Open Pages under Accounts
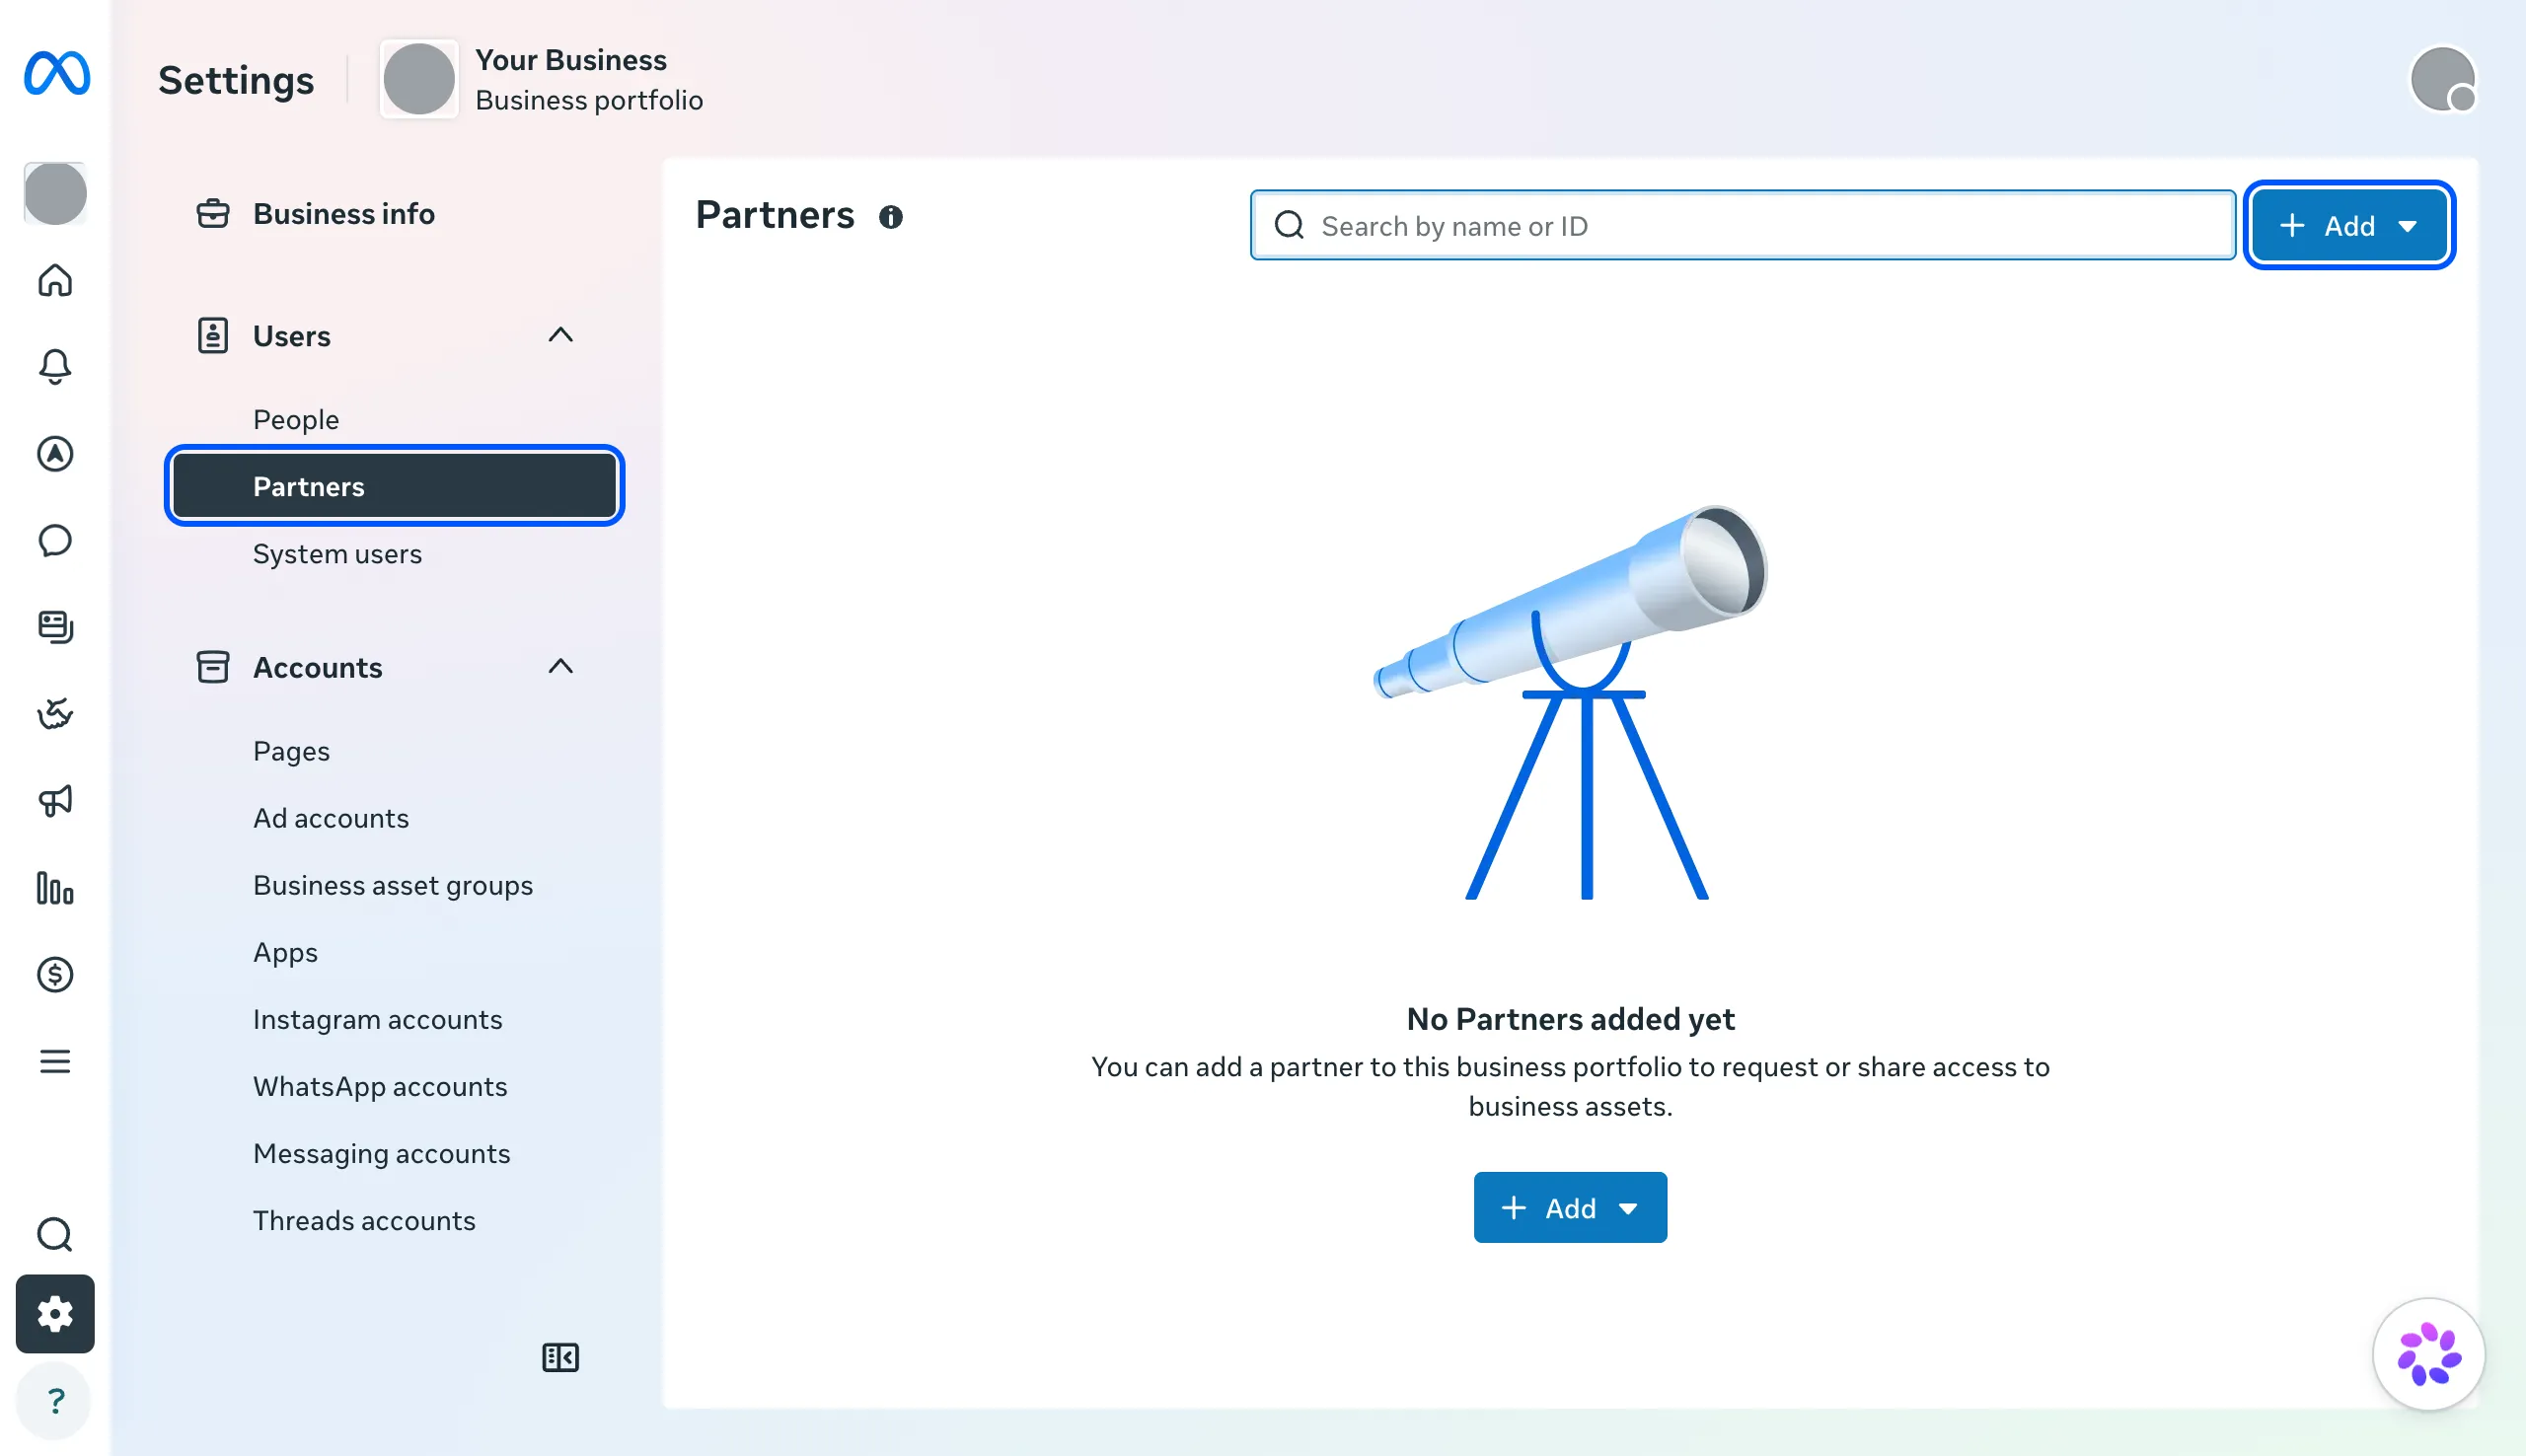Screen dimensions: 2526x1456 291,750
